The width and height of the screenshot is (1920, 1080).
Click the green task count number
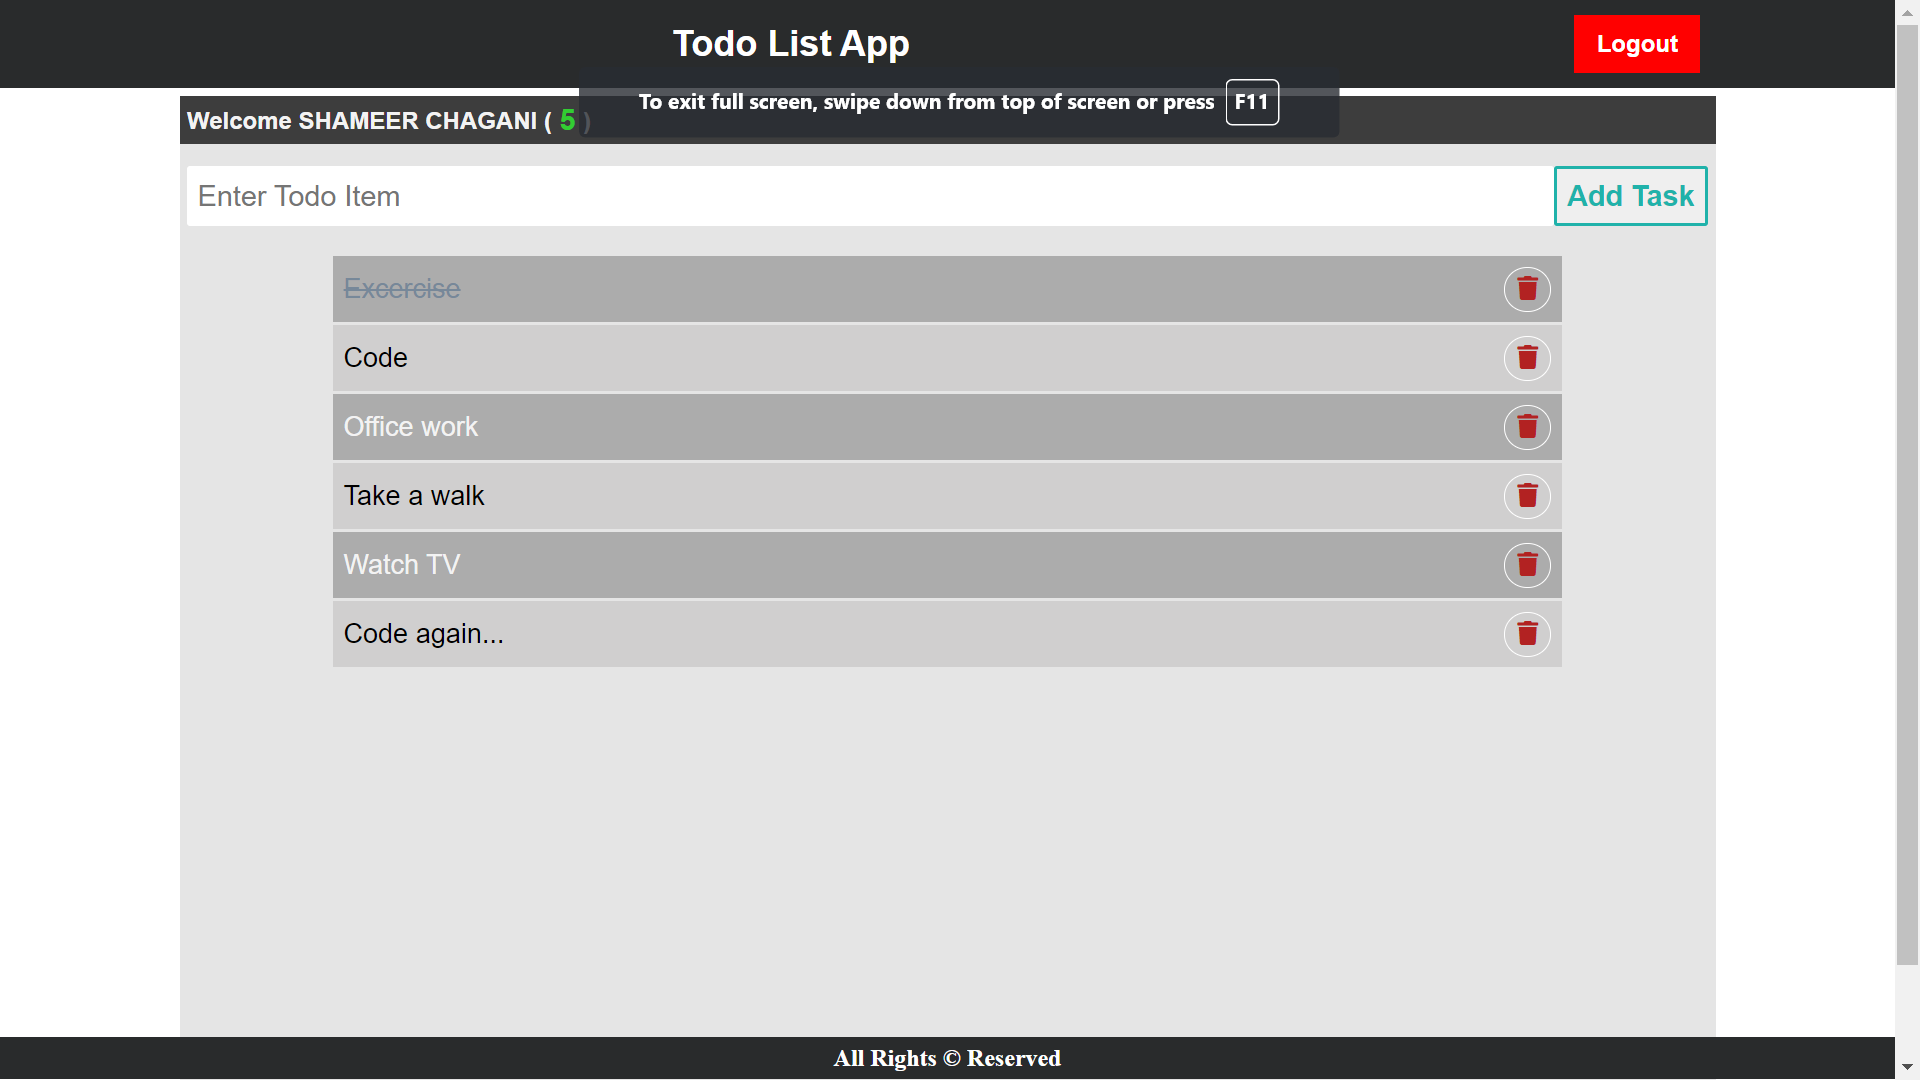click(567, 120)
